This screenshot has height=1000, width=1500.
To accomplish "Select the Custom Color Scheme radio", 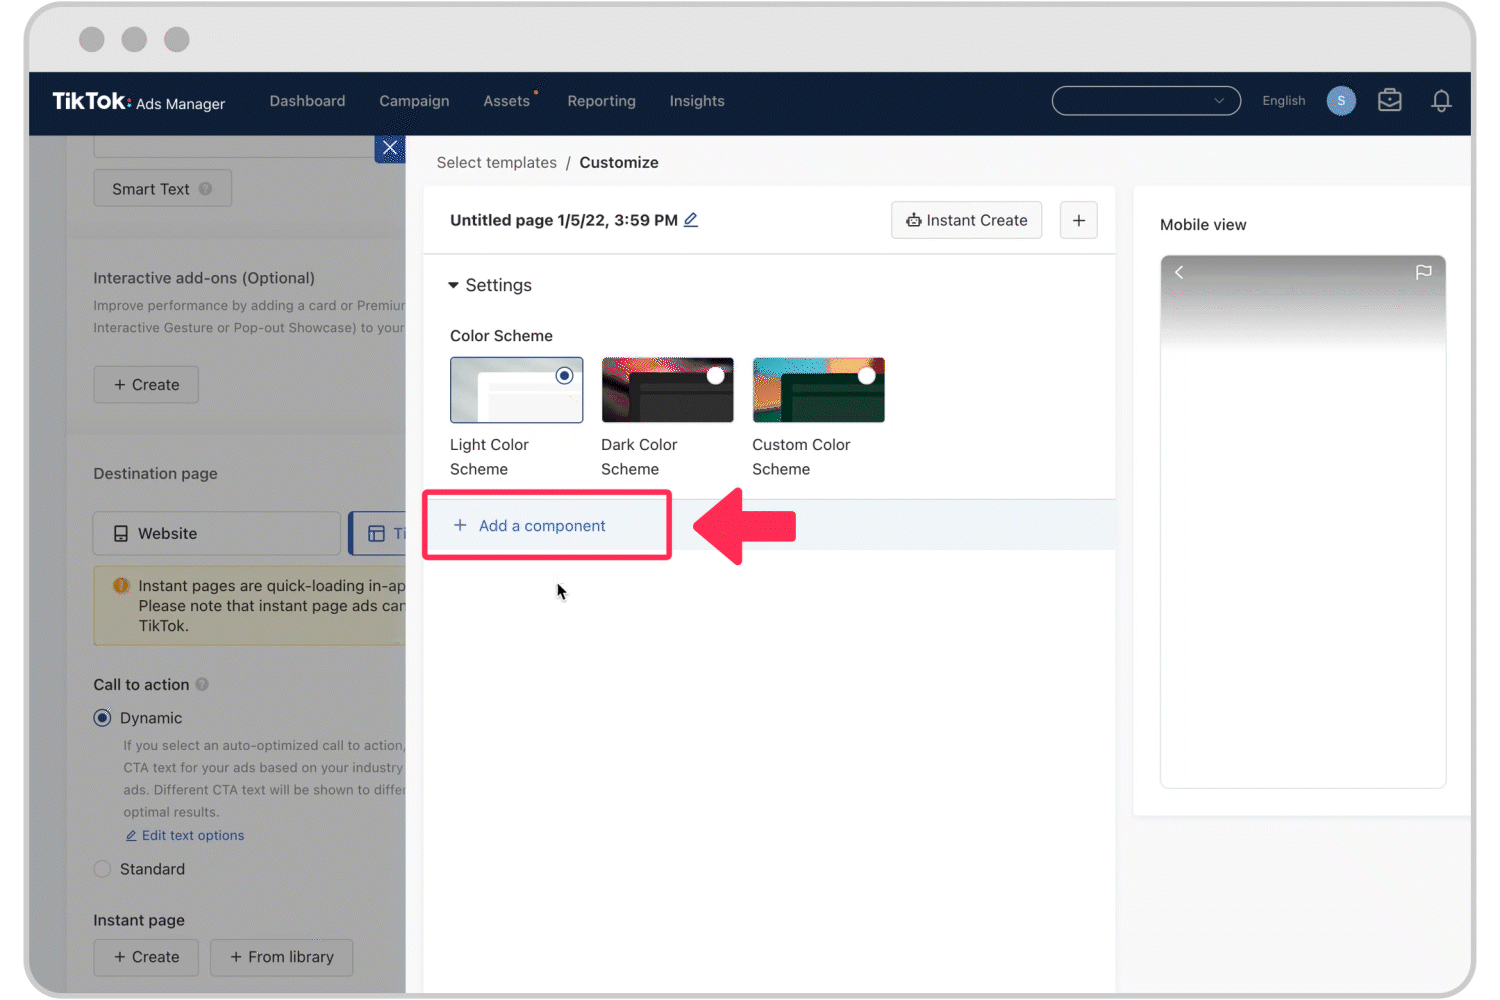I will (866, 376).
